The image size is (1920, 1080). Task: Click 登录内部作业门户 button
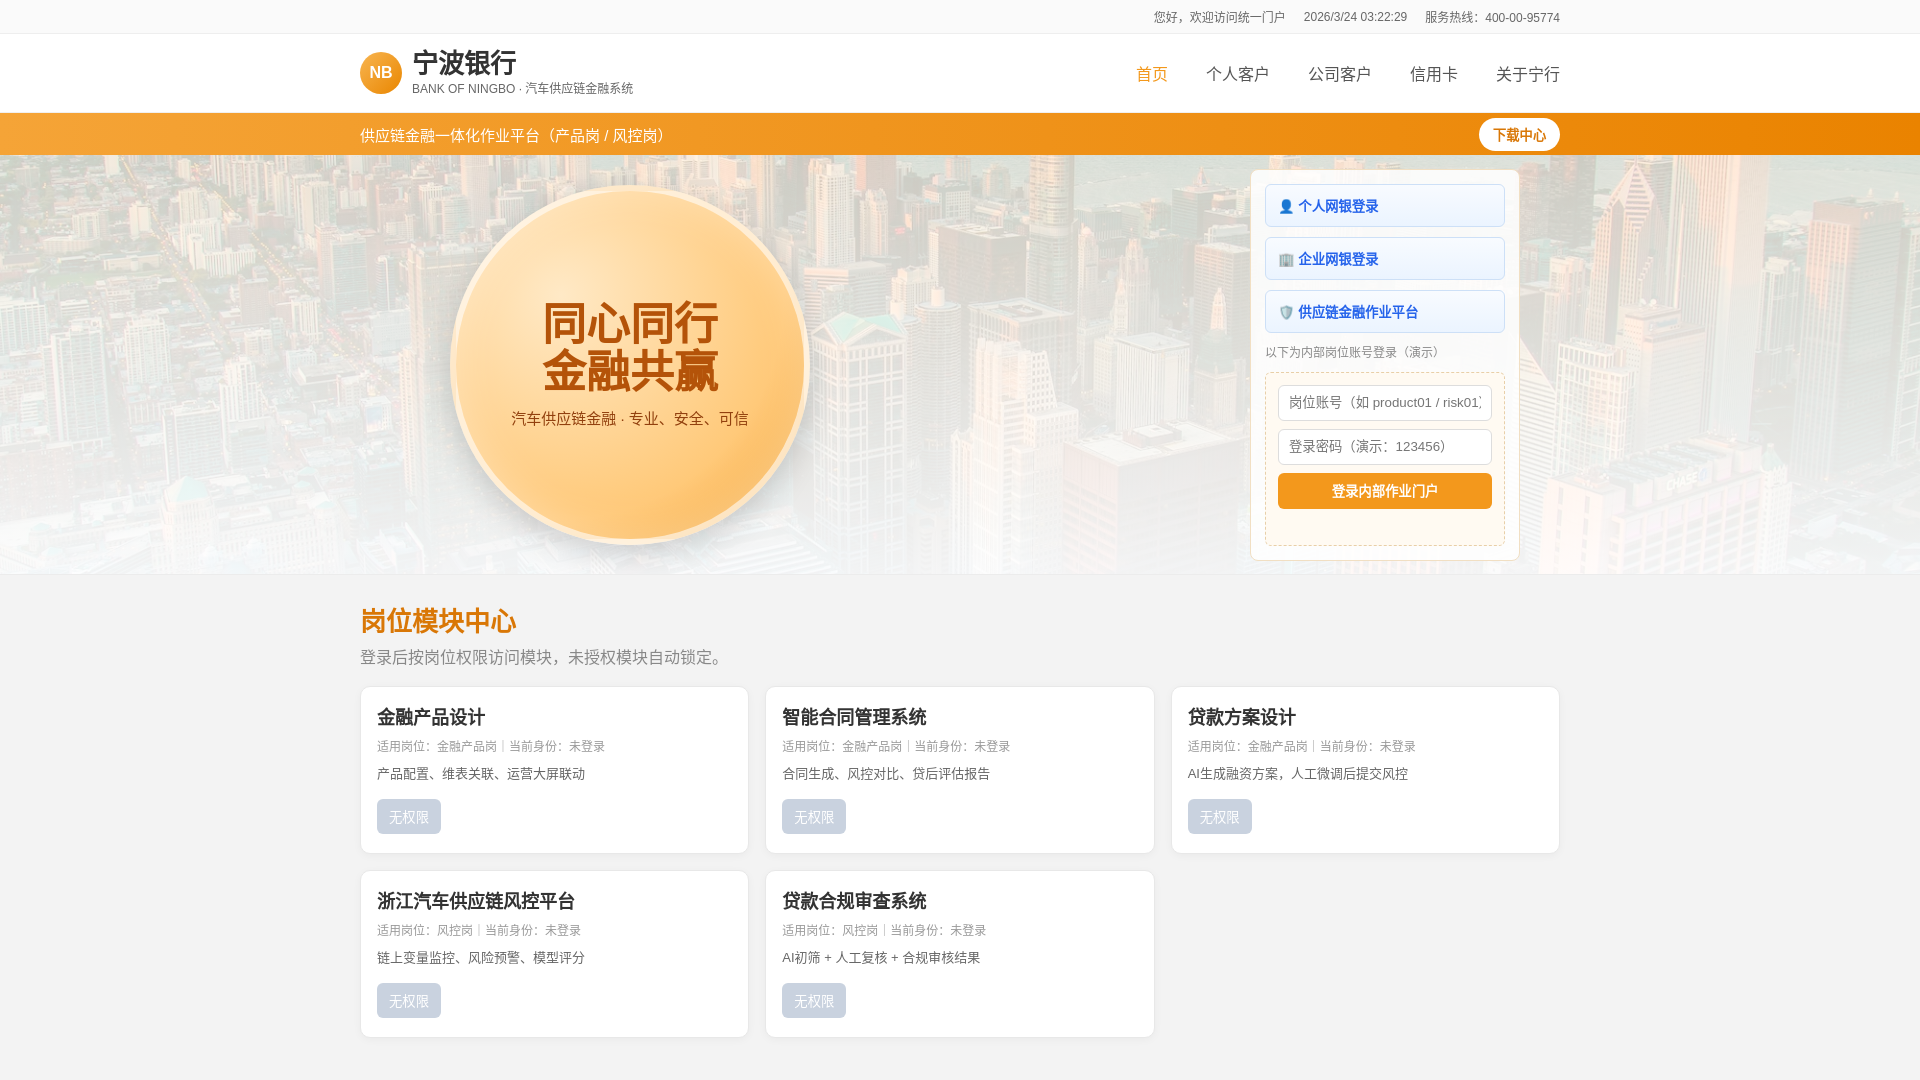click(1384, 491)
